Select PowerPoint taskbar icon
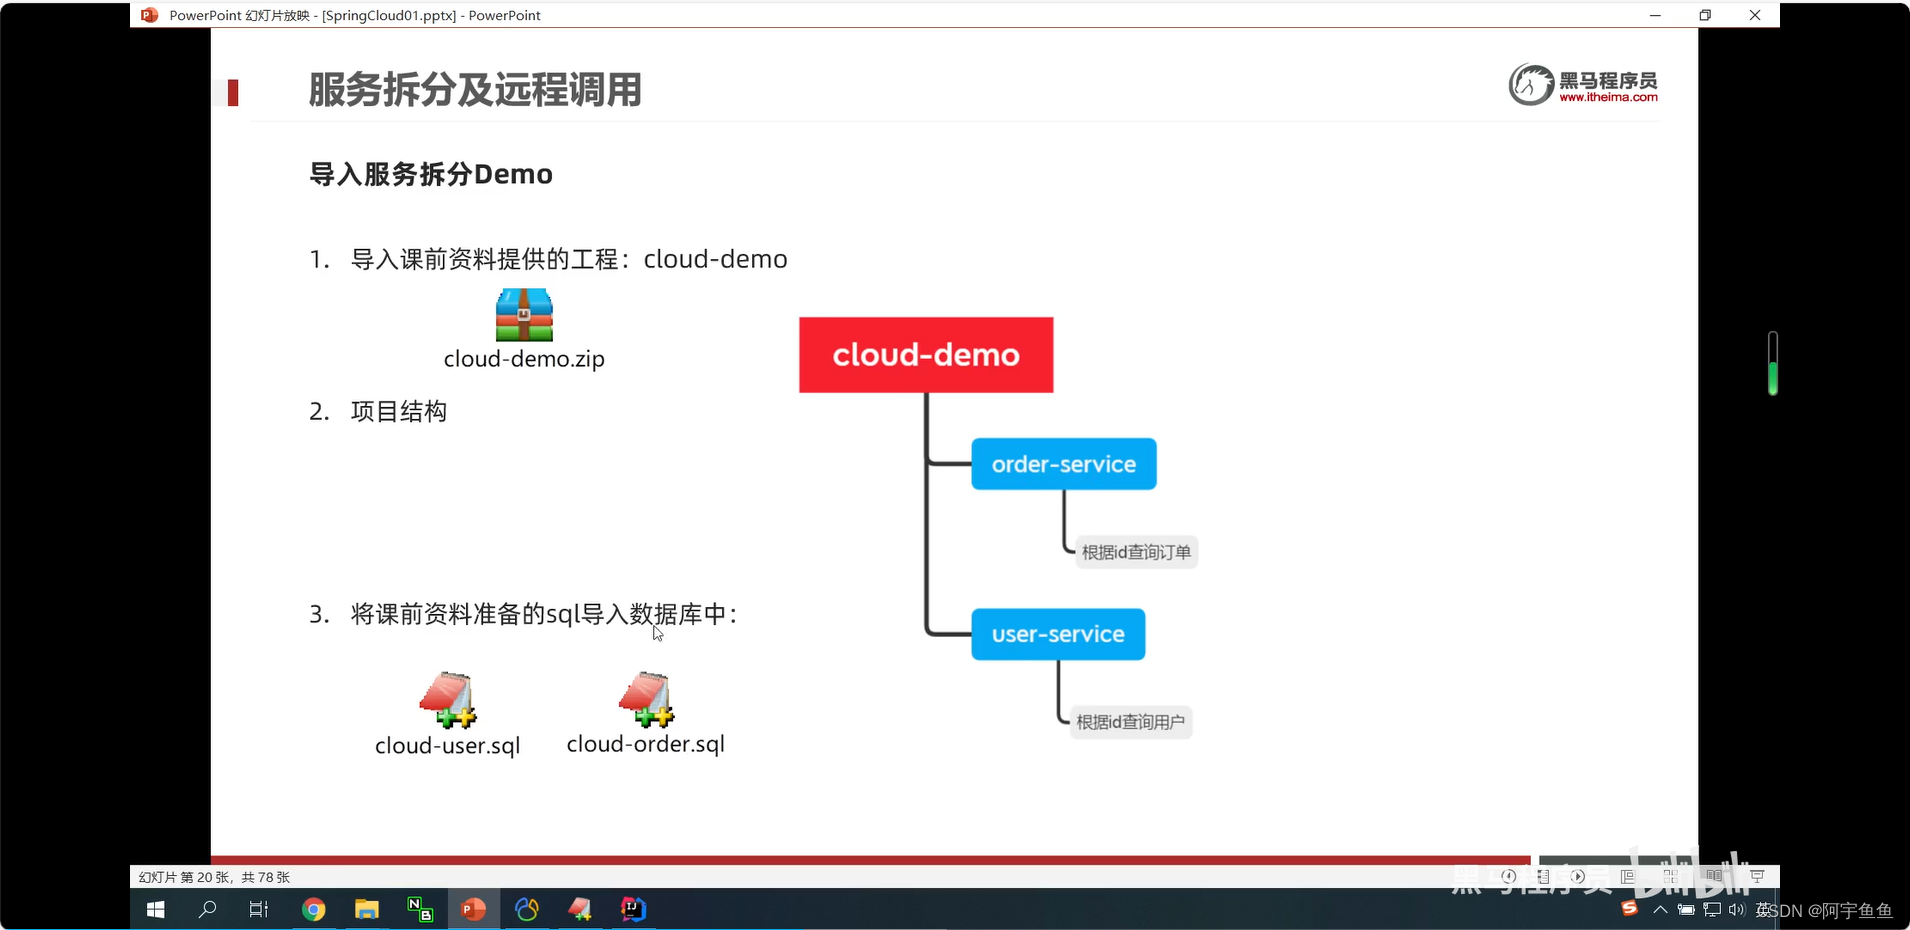Screen dimensions: 1910x930 coord(474,909)
